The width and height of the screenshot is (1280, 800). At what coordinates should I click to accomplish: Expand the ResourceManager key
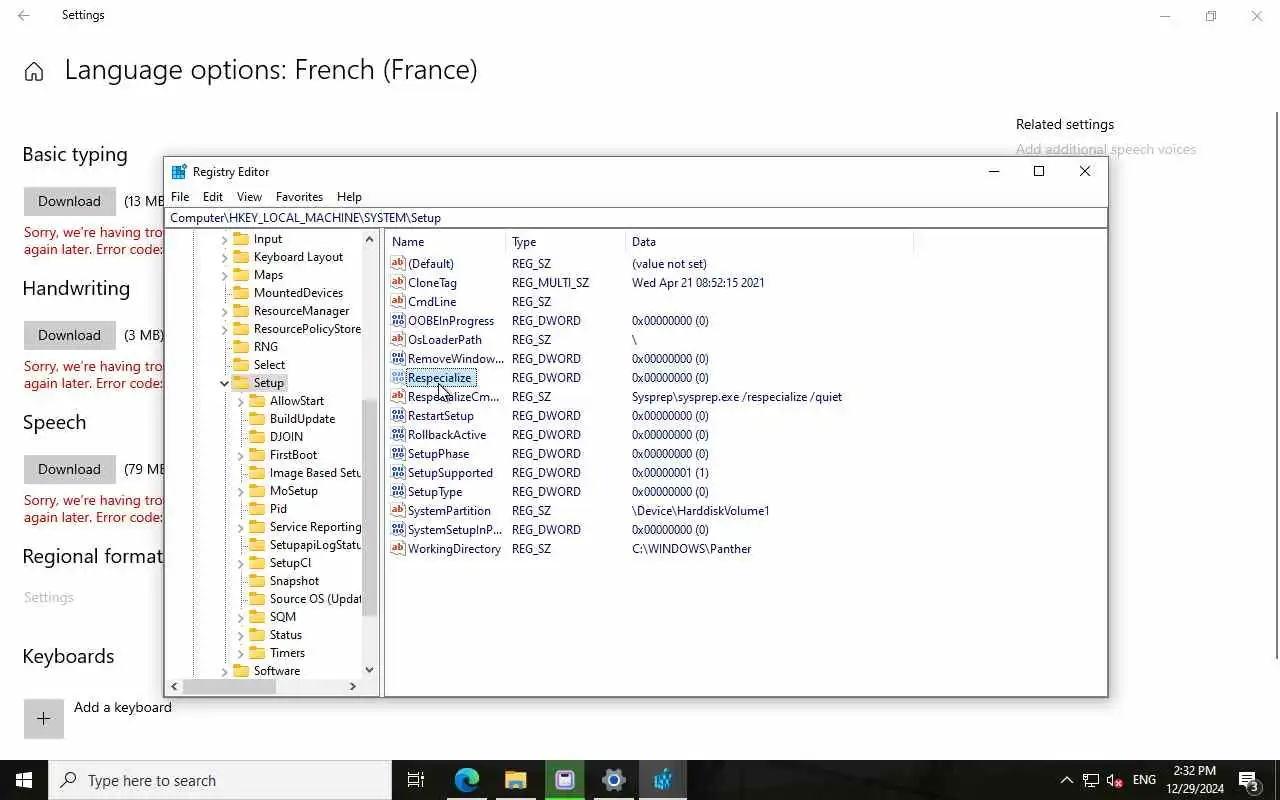point(224,312)
